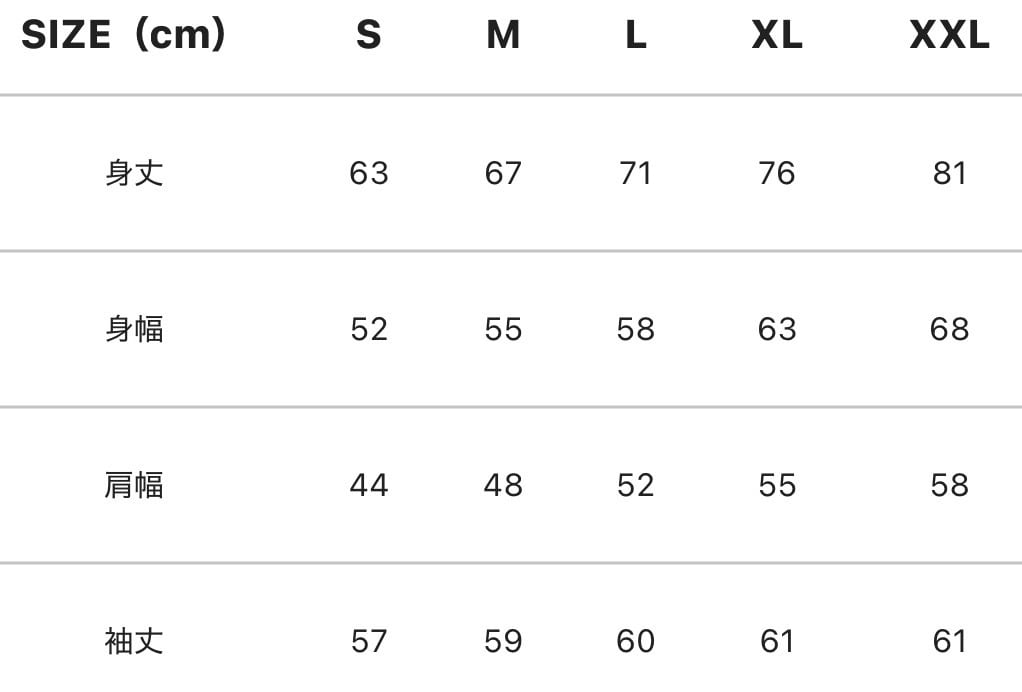
Task: Select the XL size column header
Action: click(x=777, y=36)
